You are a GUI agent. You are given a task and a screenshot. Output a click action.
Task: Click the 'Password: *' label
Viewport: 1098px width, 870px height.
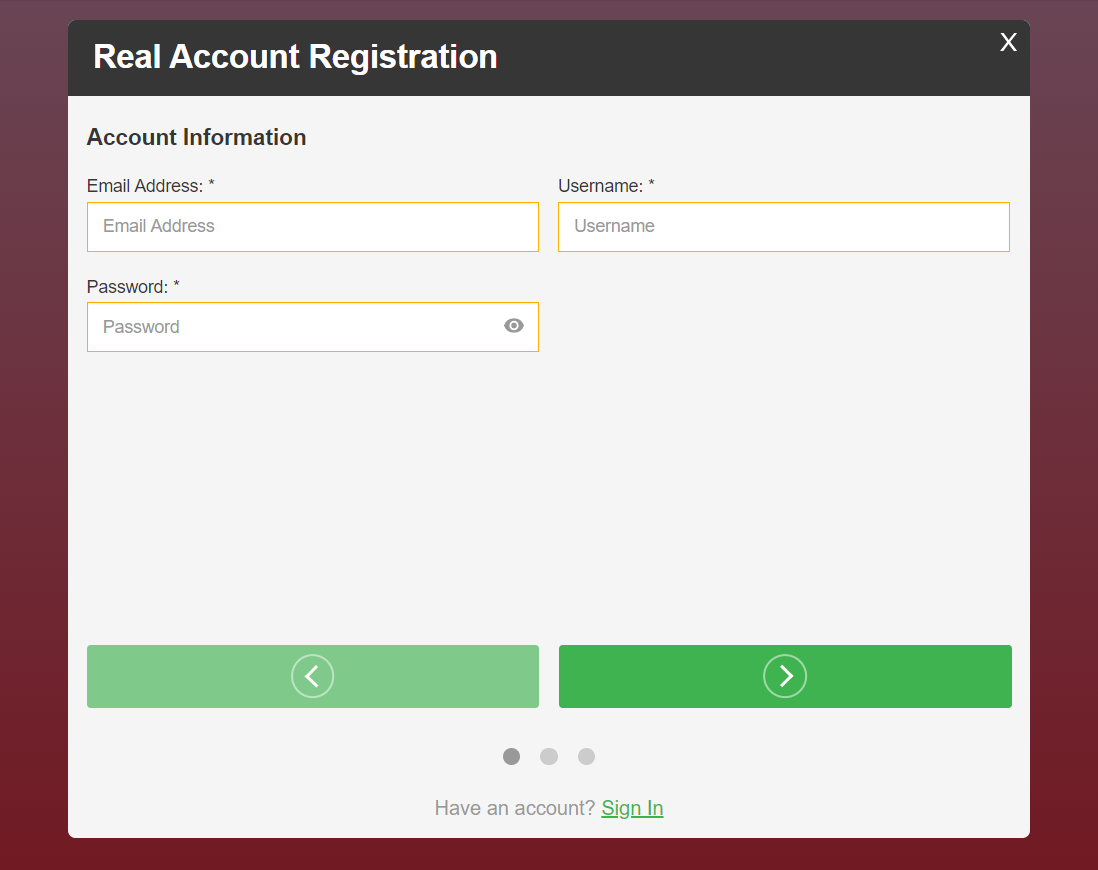(133, 286)
